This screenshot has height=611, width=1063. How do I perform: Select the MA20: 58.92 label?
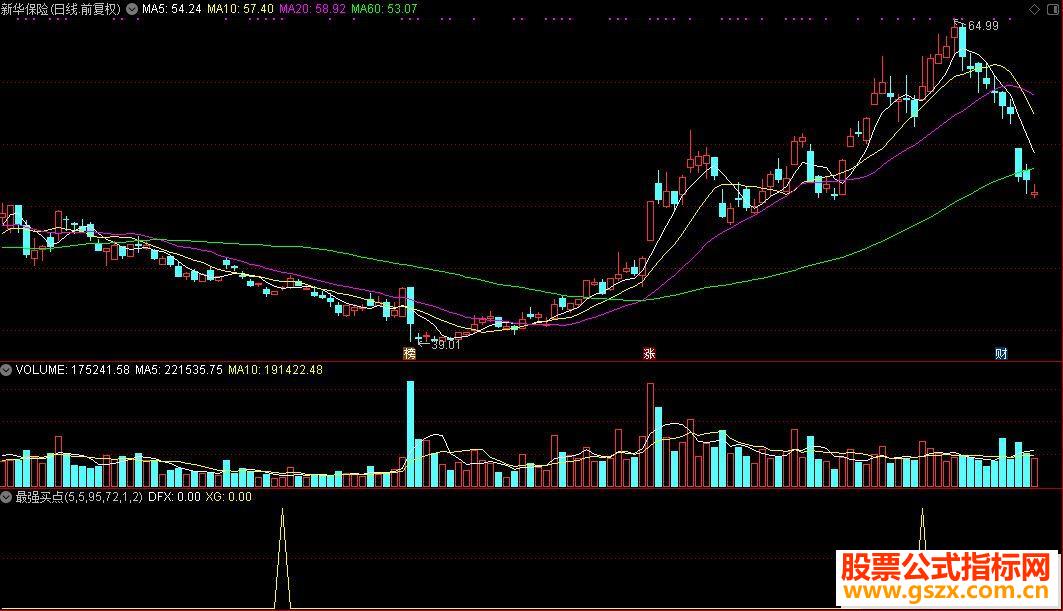point(312,9)
